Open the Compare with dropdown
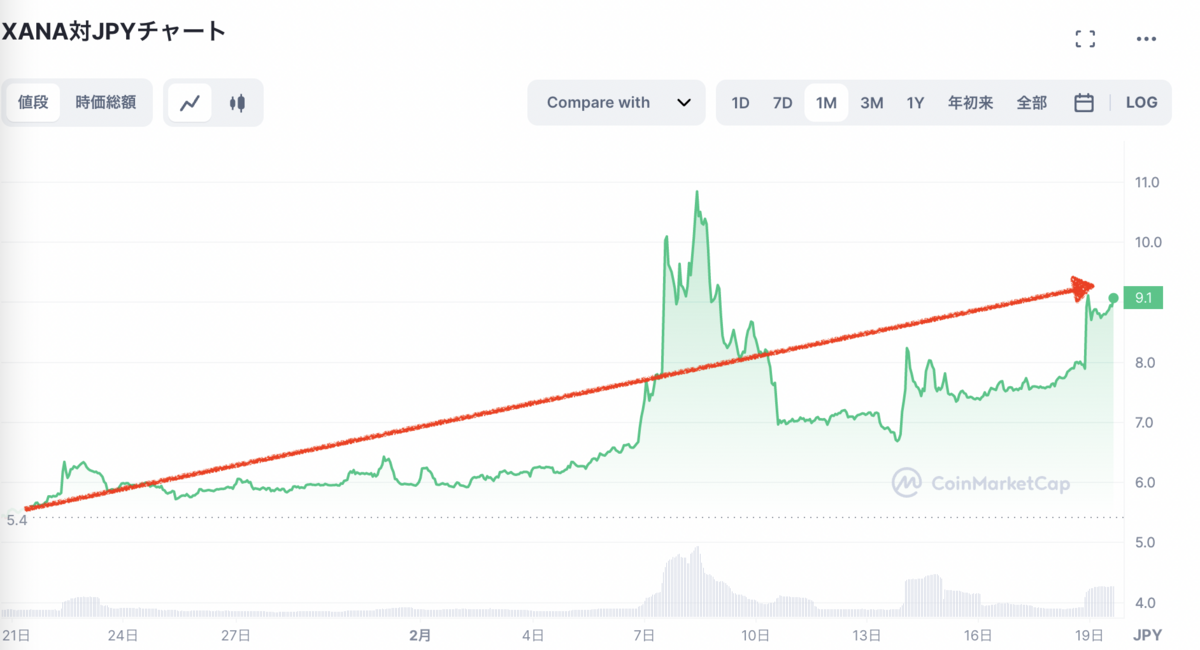 tap(617, 102)
